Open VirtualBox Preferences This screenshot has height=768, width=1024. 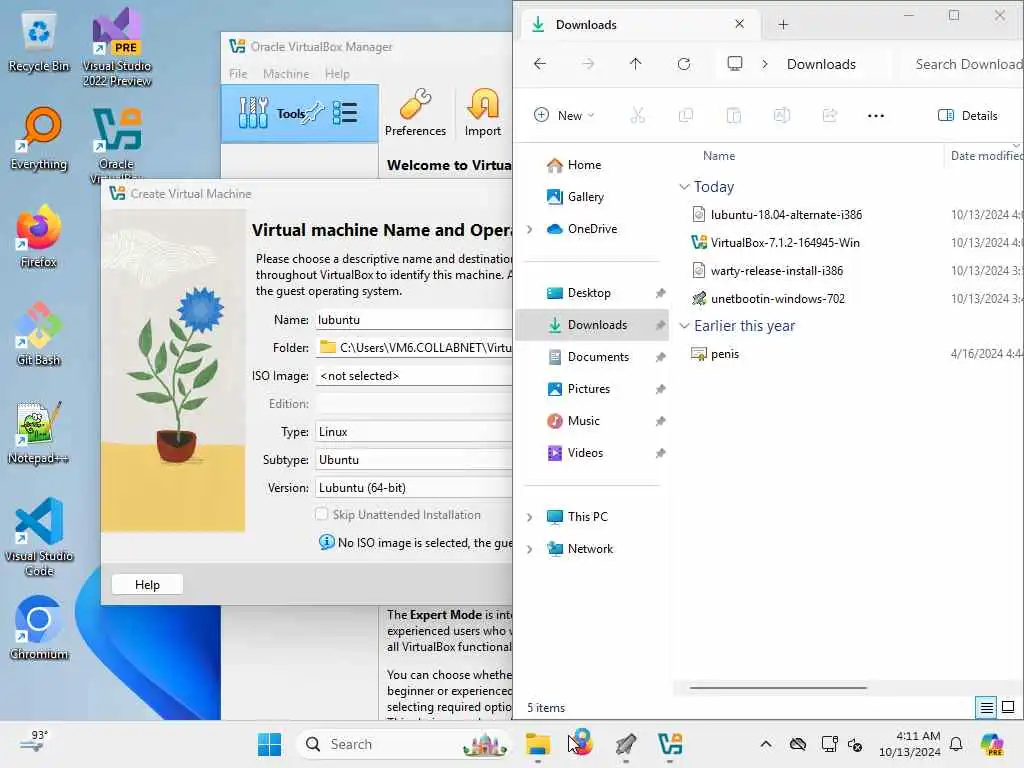tap(415, 114)
